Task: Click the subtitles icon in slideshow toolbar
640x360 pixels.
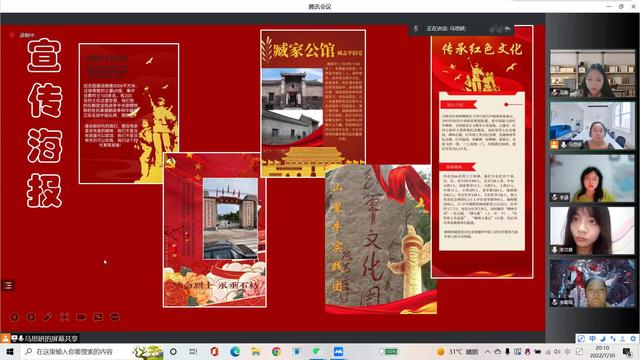Action: [x=98, y=317]
